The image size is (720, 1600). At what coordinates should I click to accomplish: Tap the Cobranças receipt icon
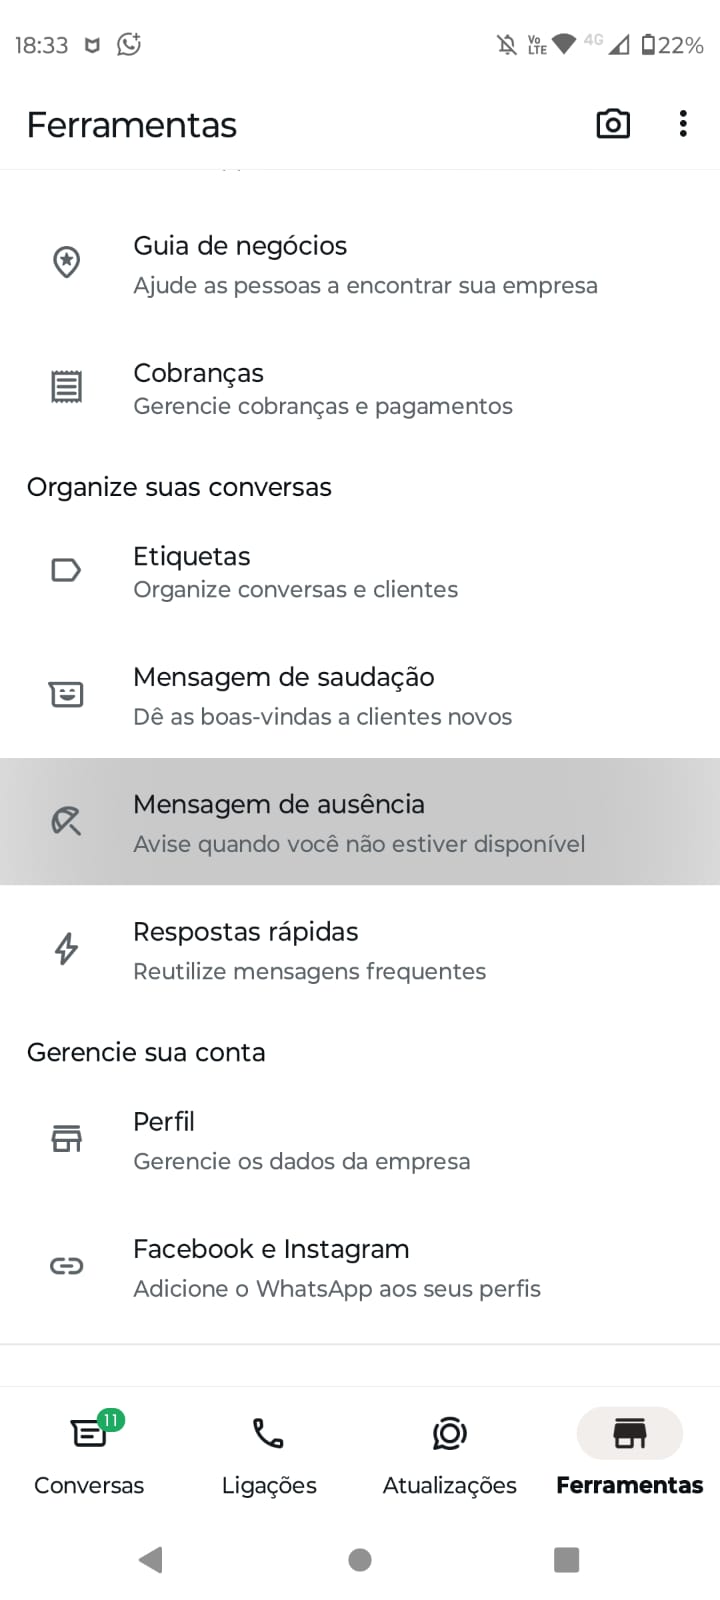tap(66, 387)
